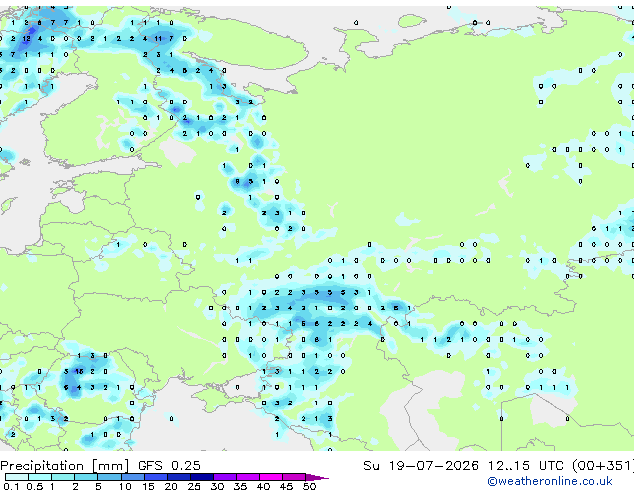Viewport: 634px width, 490px height.
Task: Select the 30–35 mm purple legend box
Action: [225, 477]
